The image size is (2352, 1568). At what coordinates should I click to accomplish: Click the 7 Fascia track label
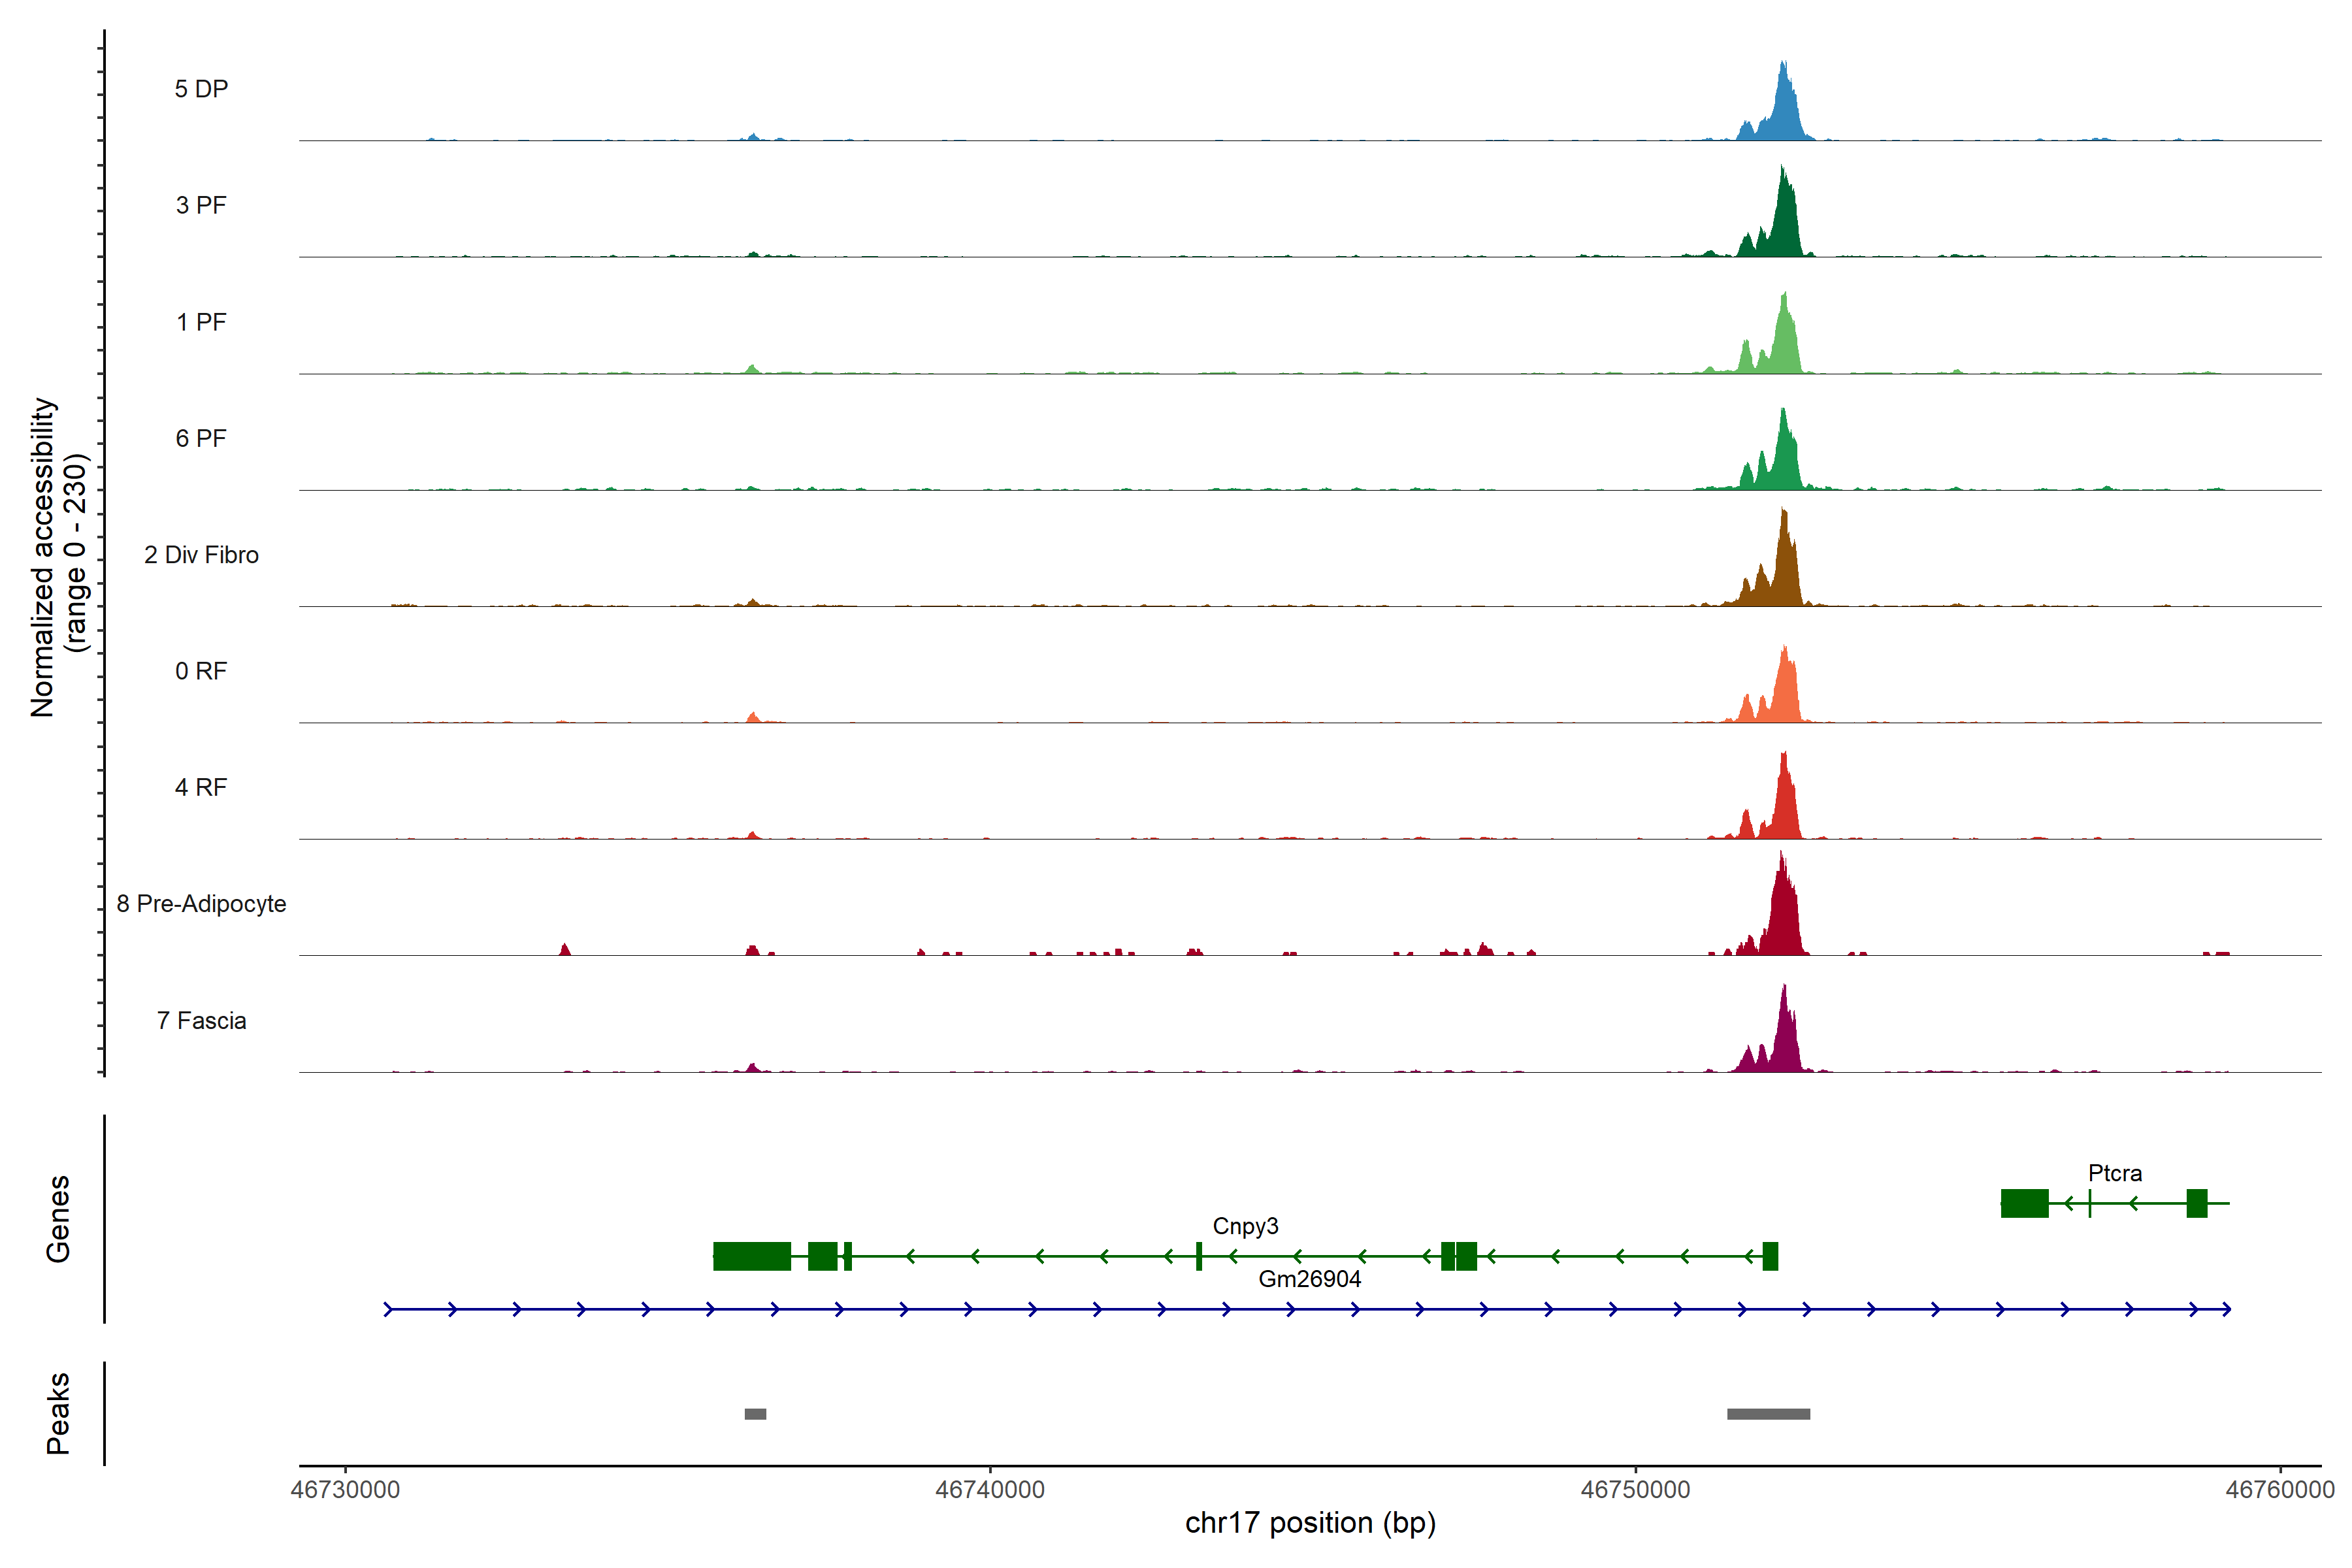(201, 1020)
